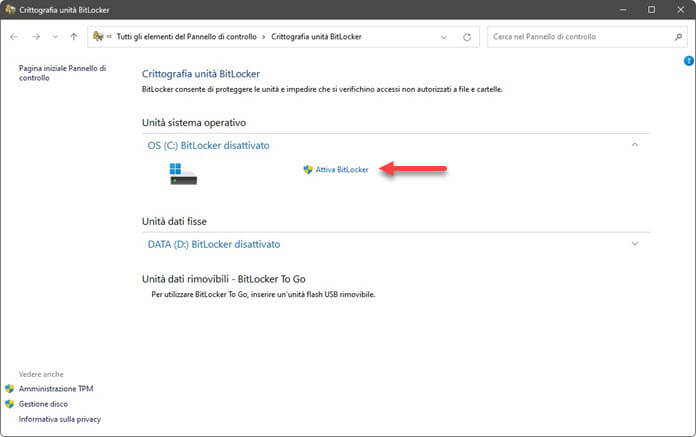The image size is (696, 437).
Task: Click DATA (D:) BitLocker disattivato heading
Action: [x=214, y=244]
